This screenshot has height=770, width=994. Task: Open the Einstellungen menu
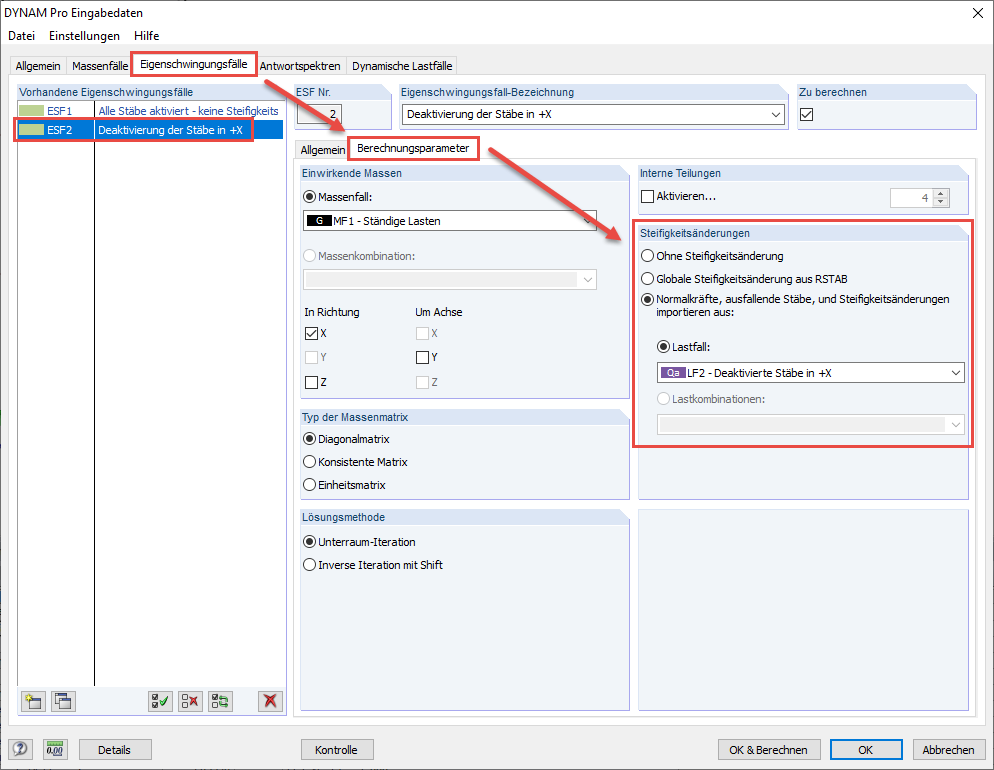84,36
